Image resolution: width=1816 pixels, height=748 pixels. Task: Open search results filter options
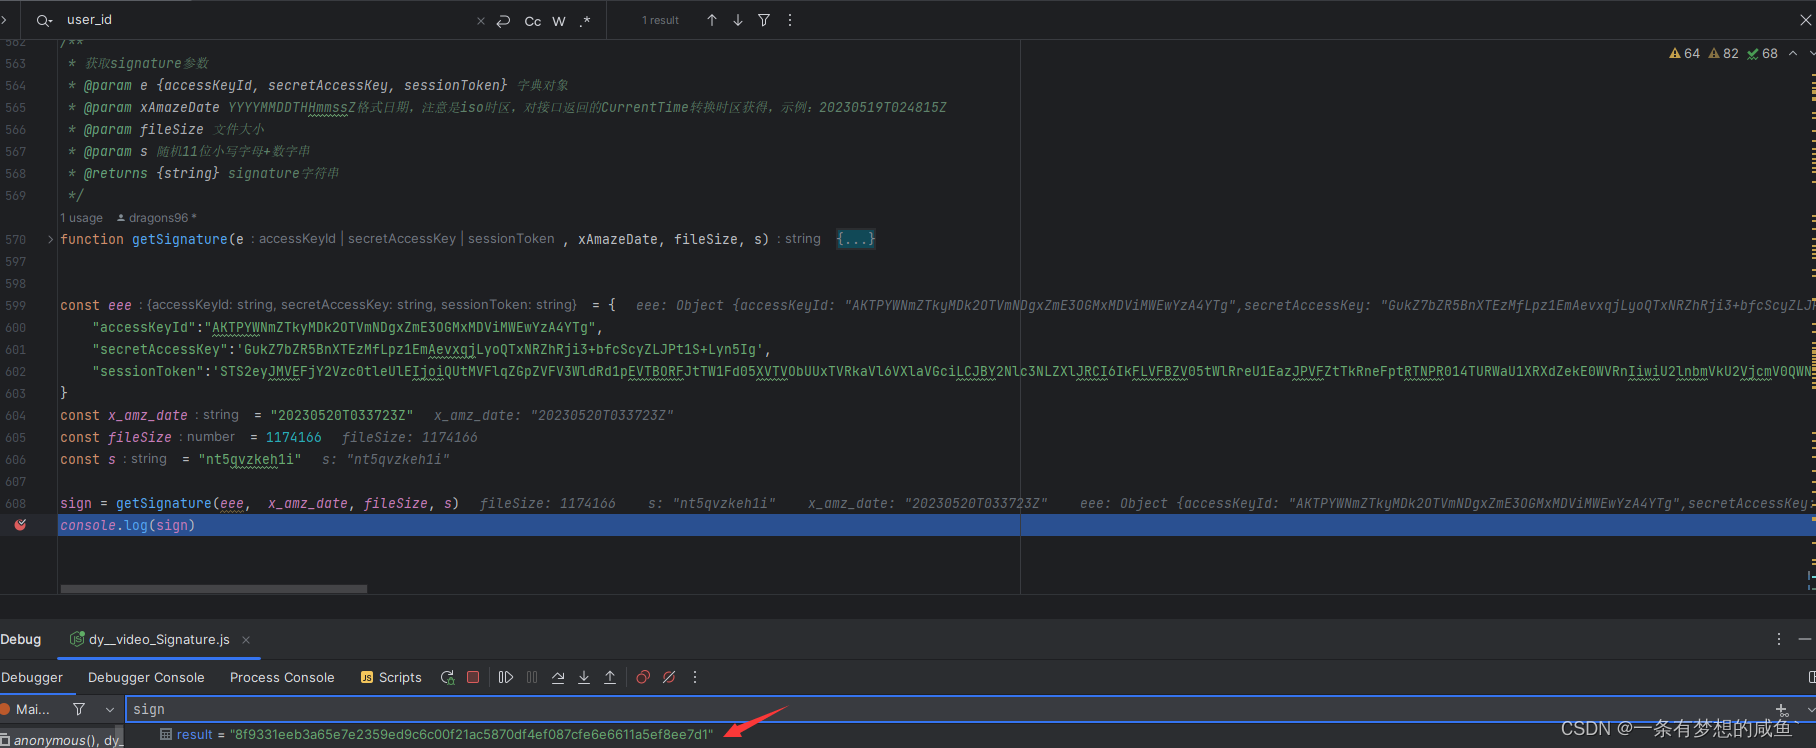tap(764, 20)
